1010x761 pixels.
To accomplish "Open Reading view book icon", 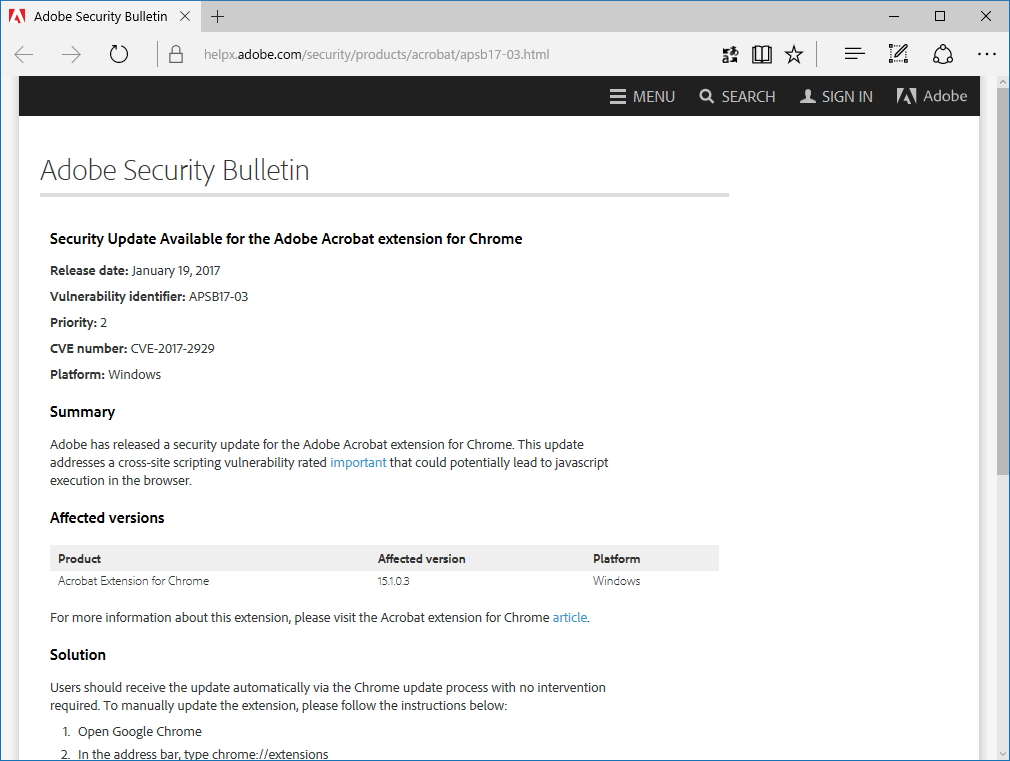I will tap(762, 55).
